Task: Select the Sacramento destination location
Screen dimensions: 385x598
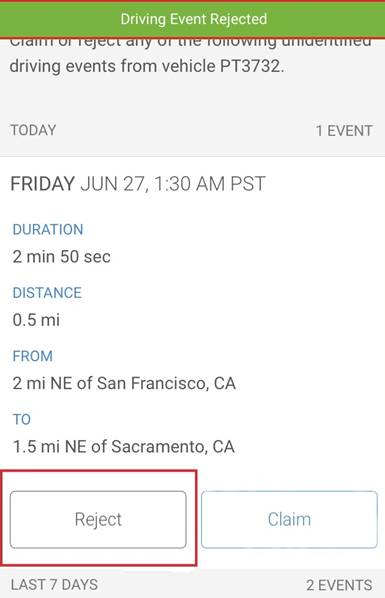Action: tap(124, 446)
